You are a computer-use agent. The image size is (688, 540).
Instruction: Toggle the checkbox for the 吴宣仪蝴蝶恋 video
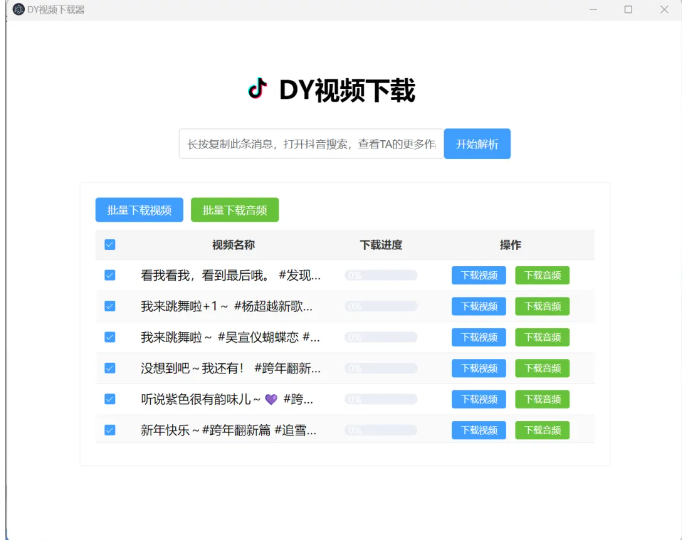coord(110,337)
